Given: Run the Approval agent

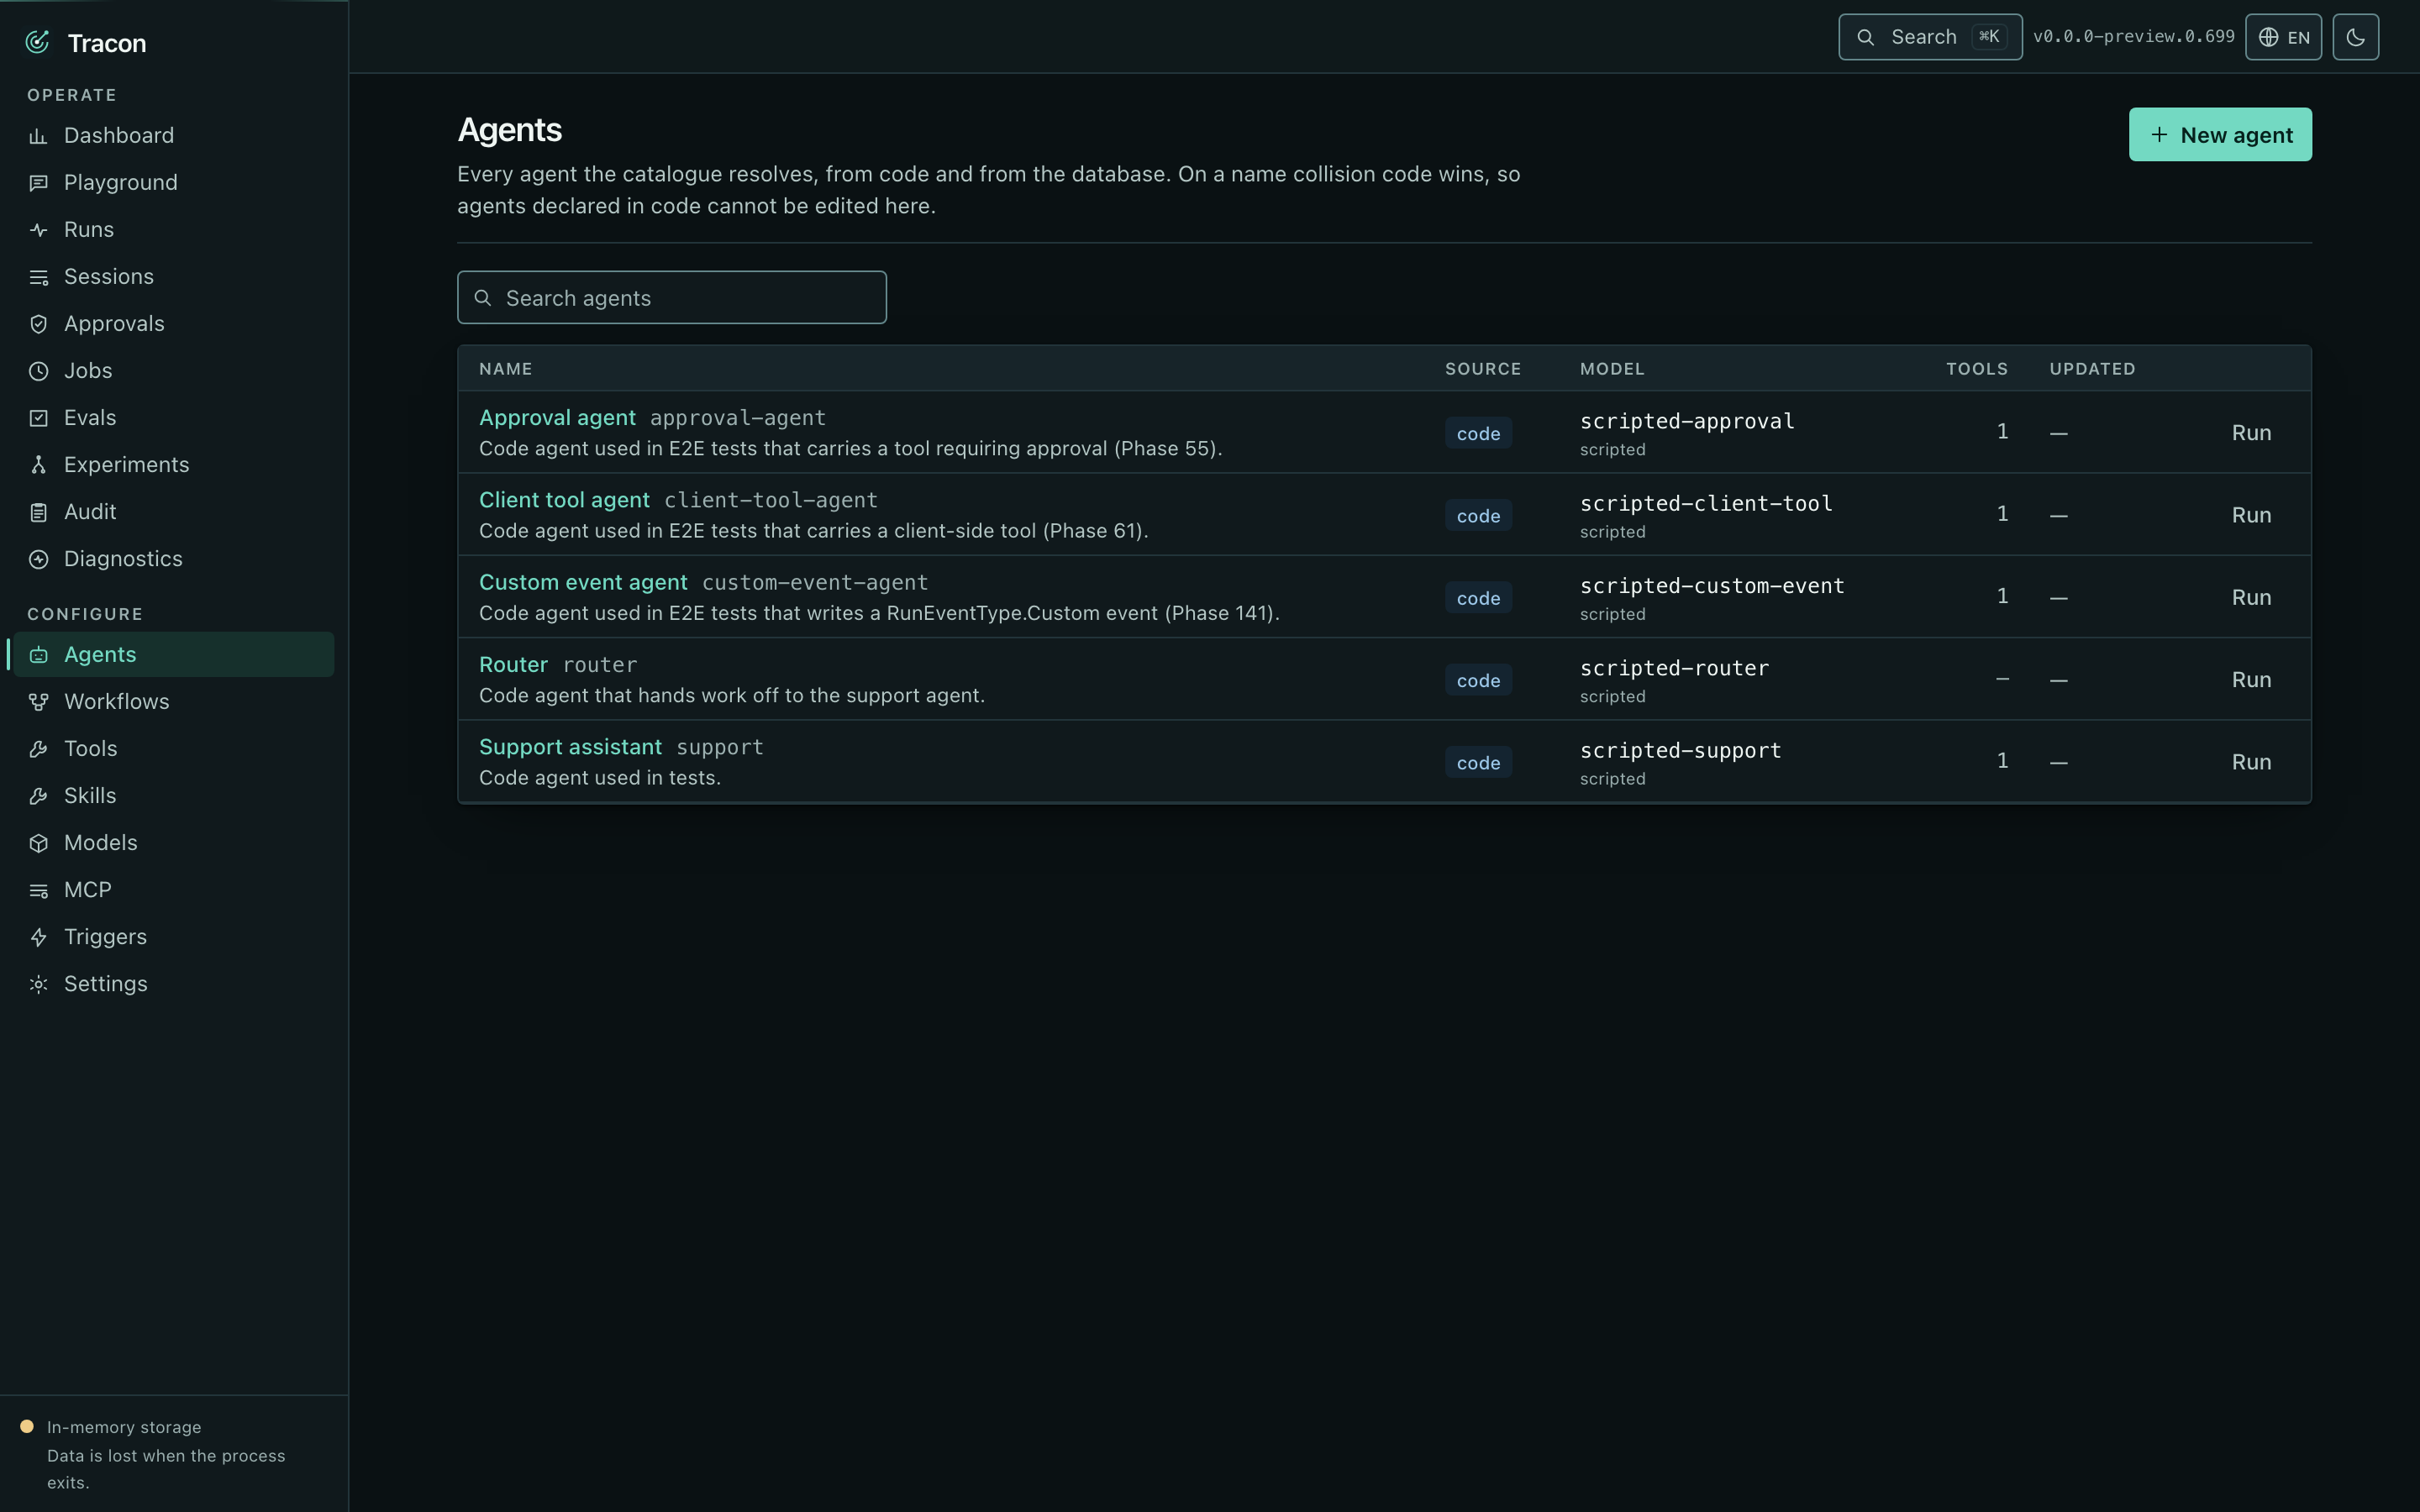Looking at the screenshot, I should click(x=2251, y=432).
